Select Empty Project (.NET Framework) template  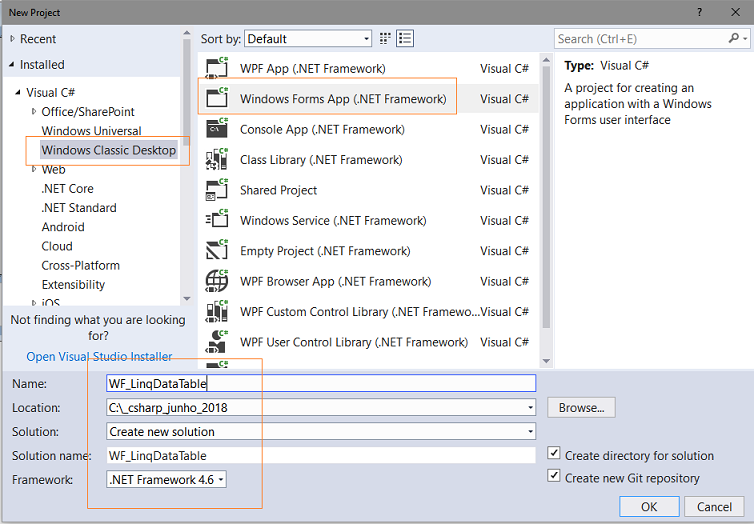coord(368,250)
